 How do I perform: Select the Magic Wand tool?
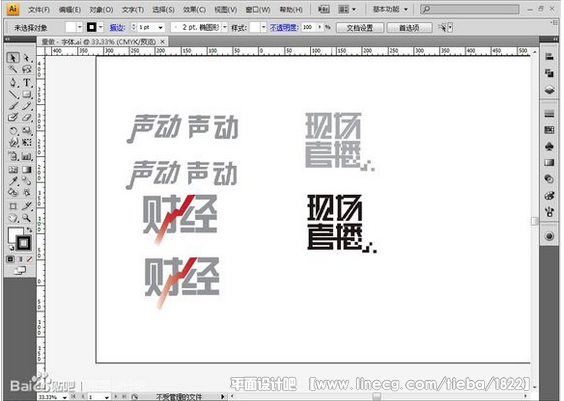click(13, 69)
